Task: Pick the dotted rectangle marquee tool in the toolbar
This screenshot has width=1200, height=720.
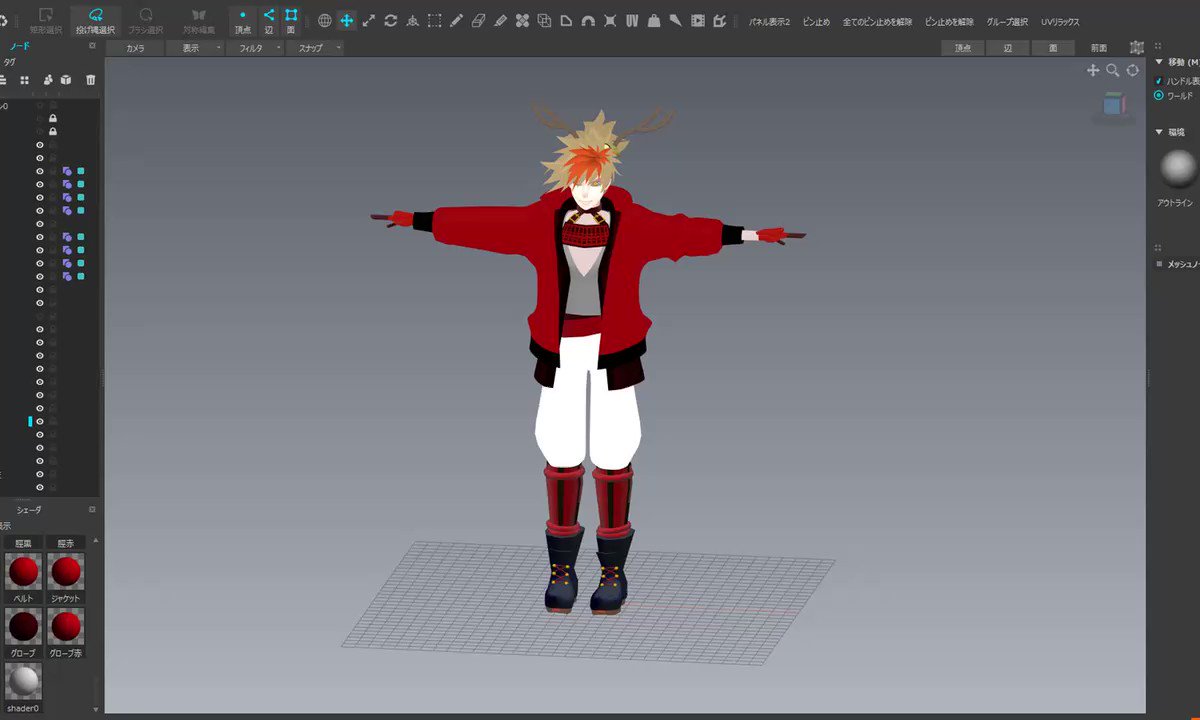Action: [x=435, y=20]
